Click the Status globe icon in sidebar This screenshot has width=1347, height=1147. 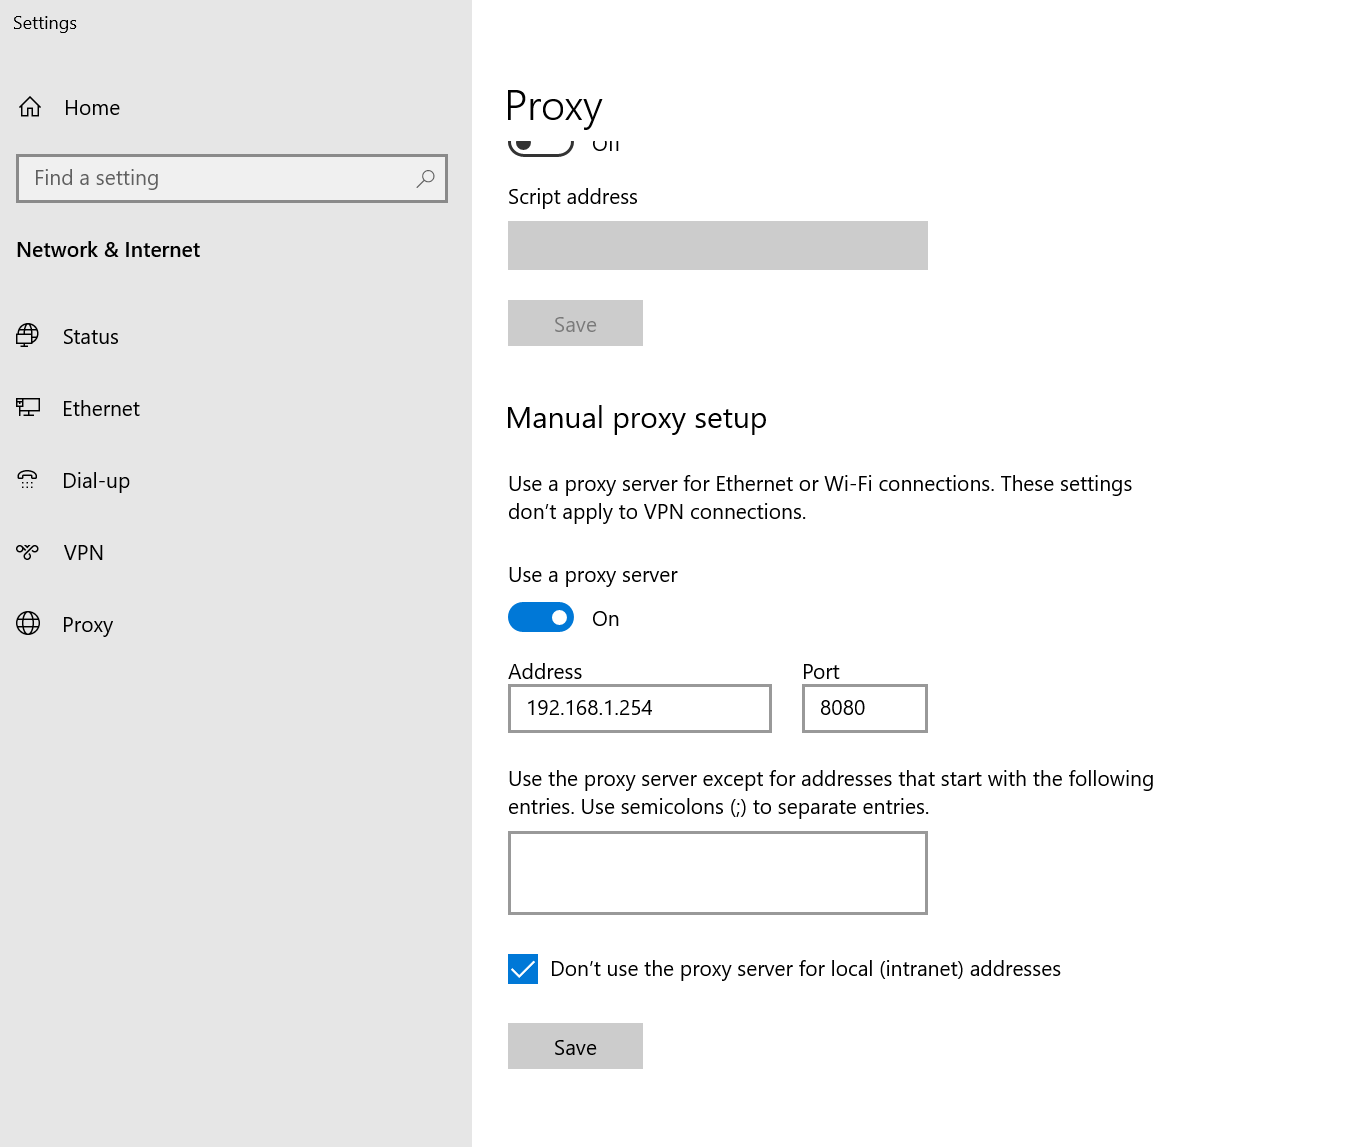[28, 336]
